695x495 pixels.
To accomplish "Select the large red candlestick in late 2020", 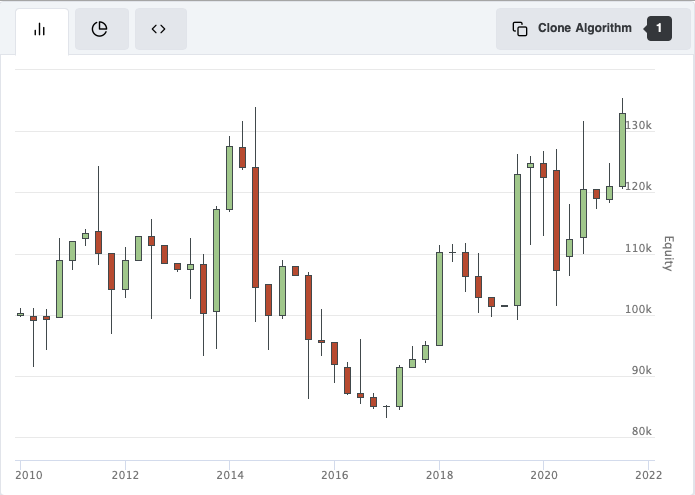I will 556,220.
